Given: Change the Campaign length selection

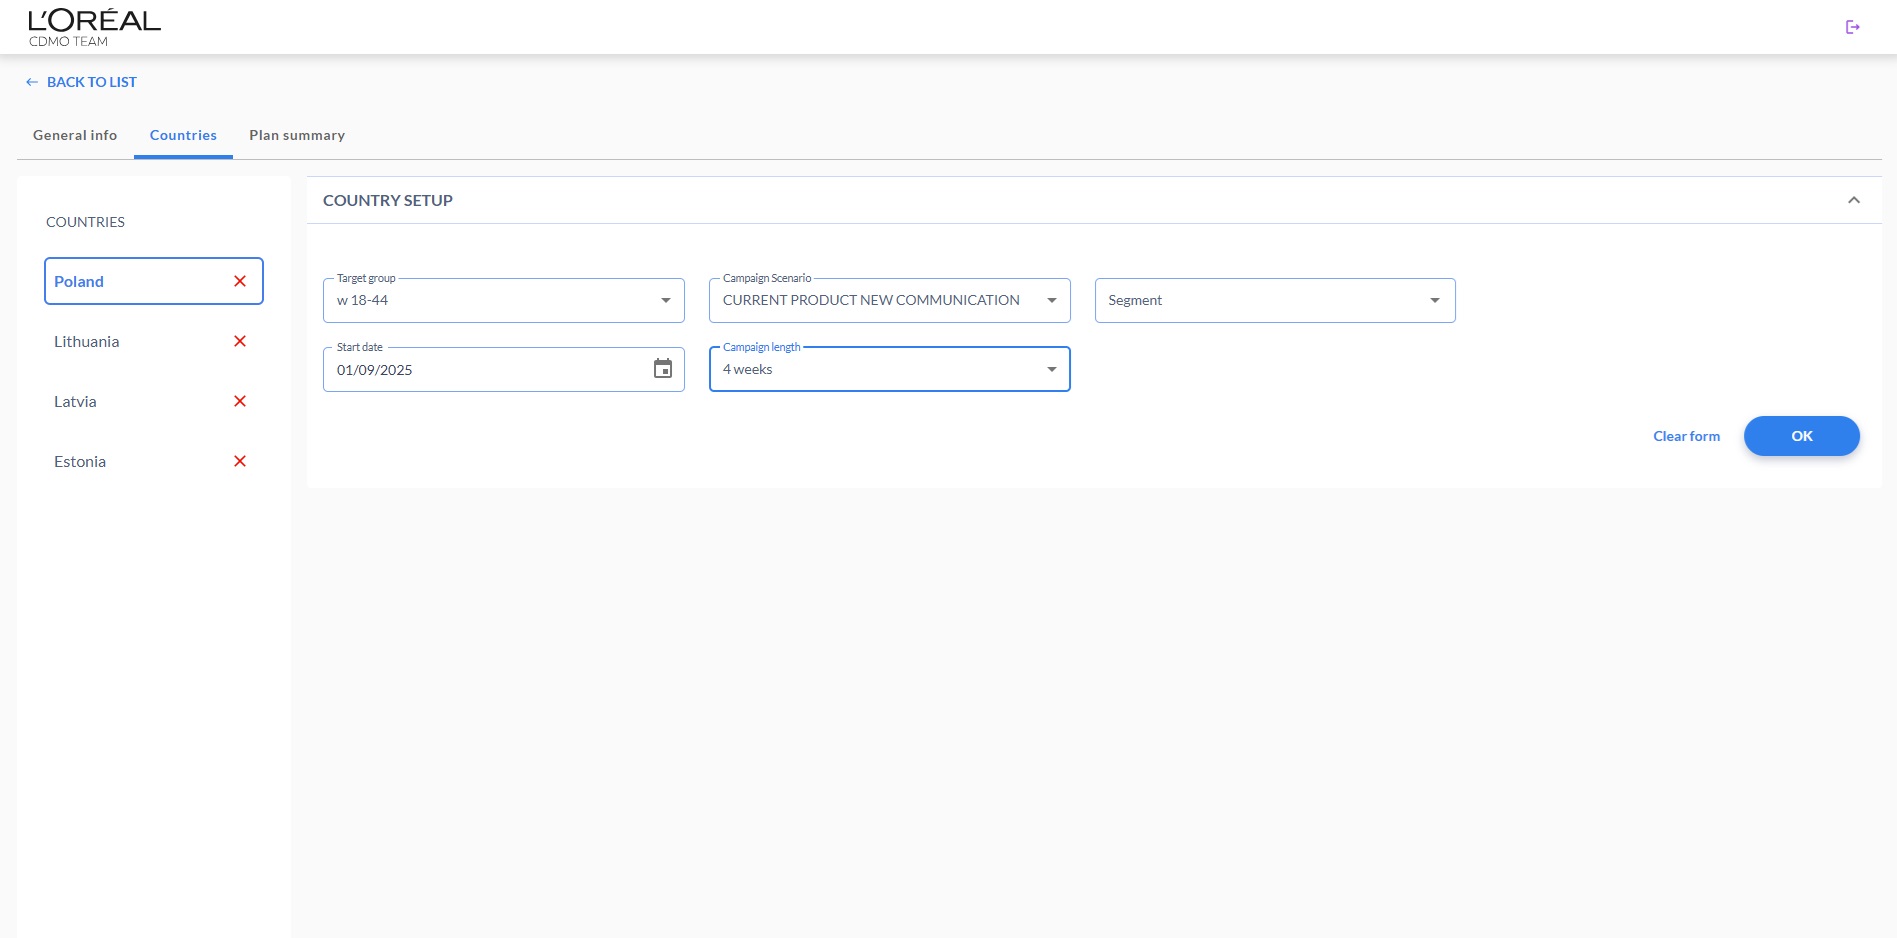Looking at the screenshot, I should coord(889,369).
